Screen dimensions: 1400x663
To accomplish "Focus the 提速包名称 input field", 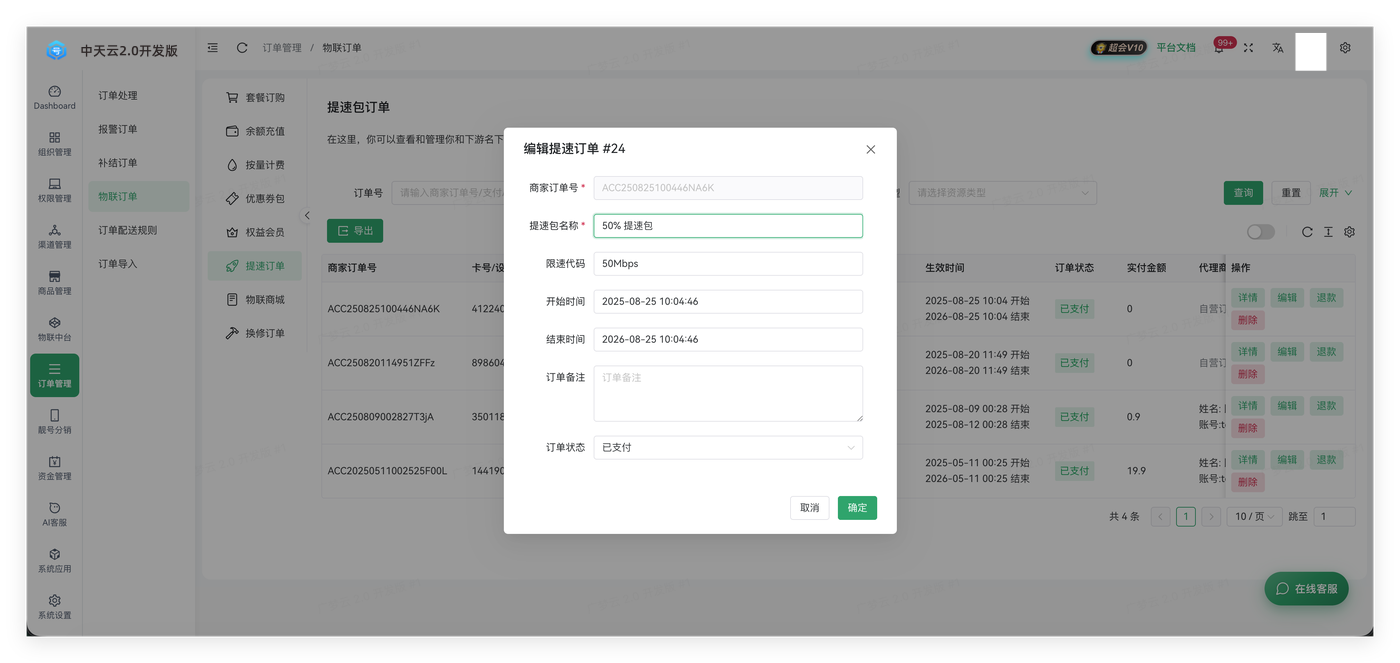I will (728, 226).
